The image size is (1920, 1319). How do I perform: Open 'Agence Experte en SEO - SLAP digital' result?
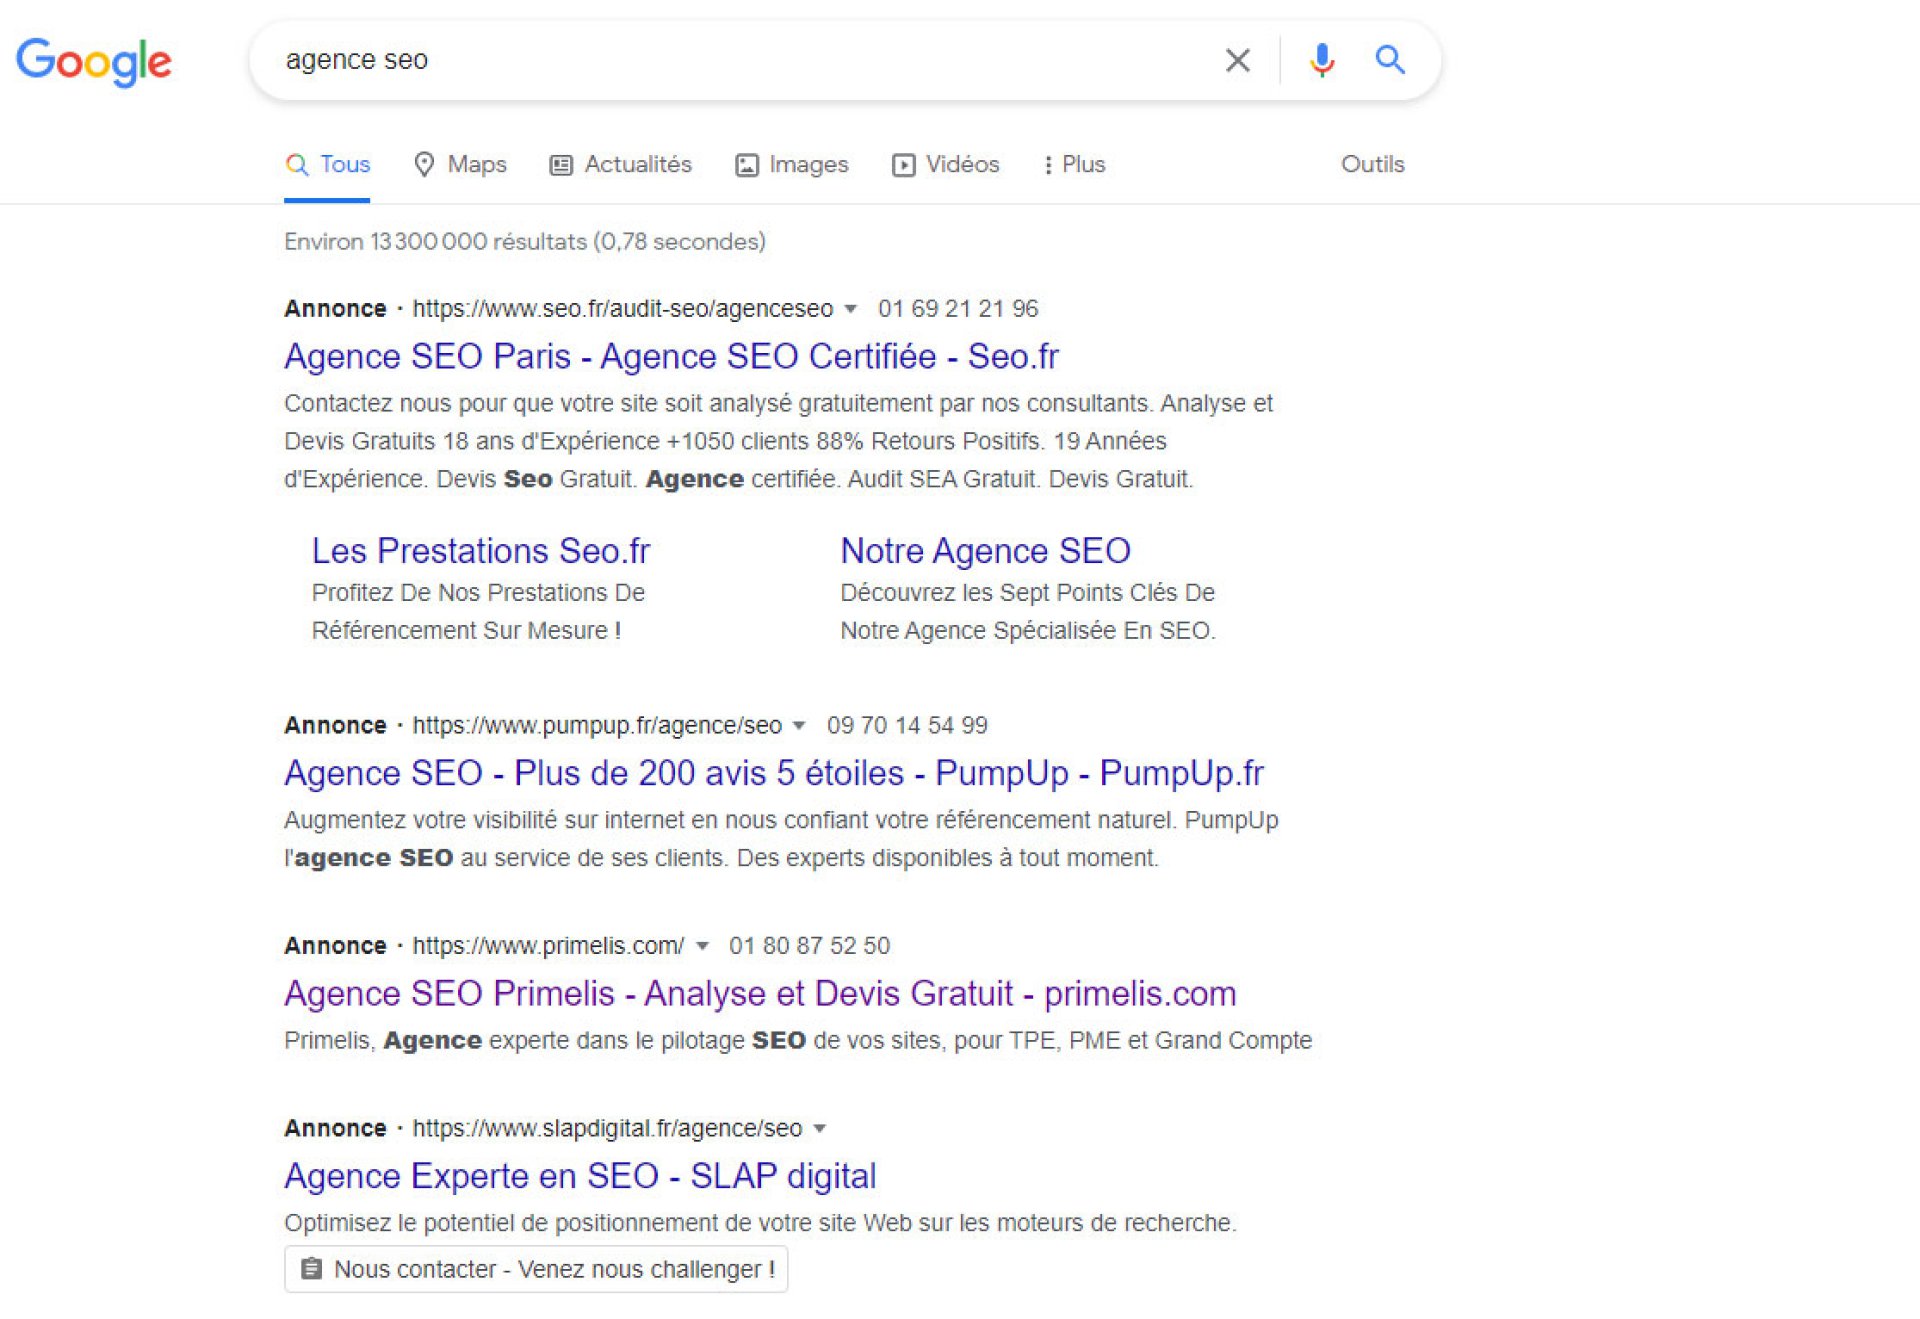[x=580, y=1176]
